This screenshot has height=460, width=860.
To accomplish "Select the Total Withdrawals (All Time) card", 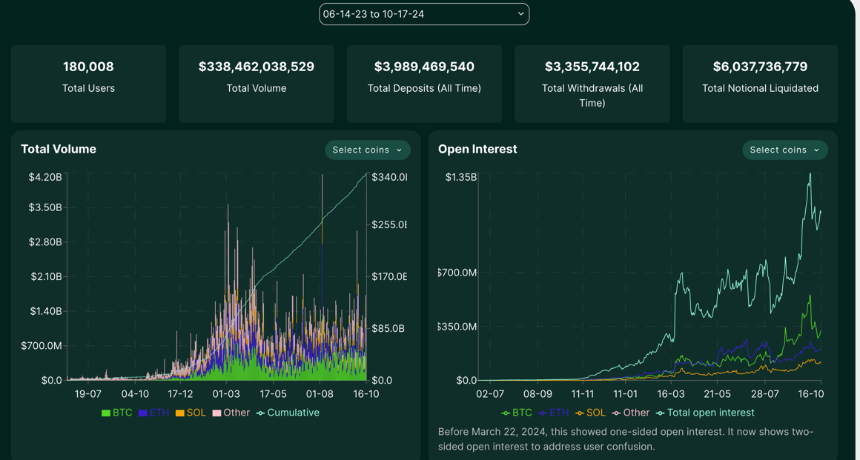I will pos(592,84).
